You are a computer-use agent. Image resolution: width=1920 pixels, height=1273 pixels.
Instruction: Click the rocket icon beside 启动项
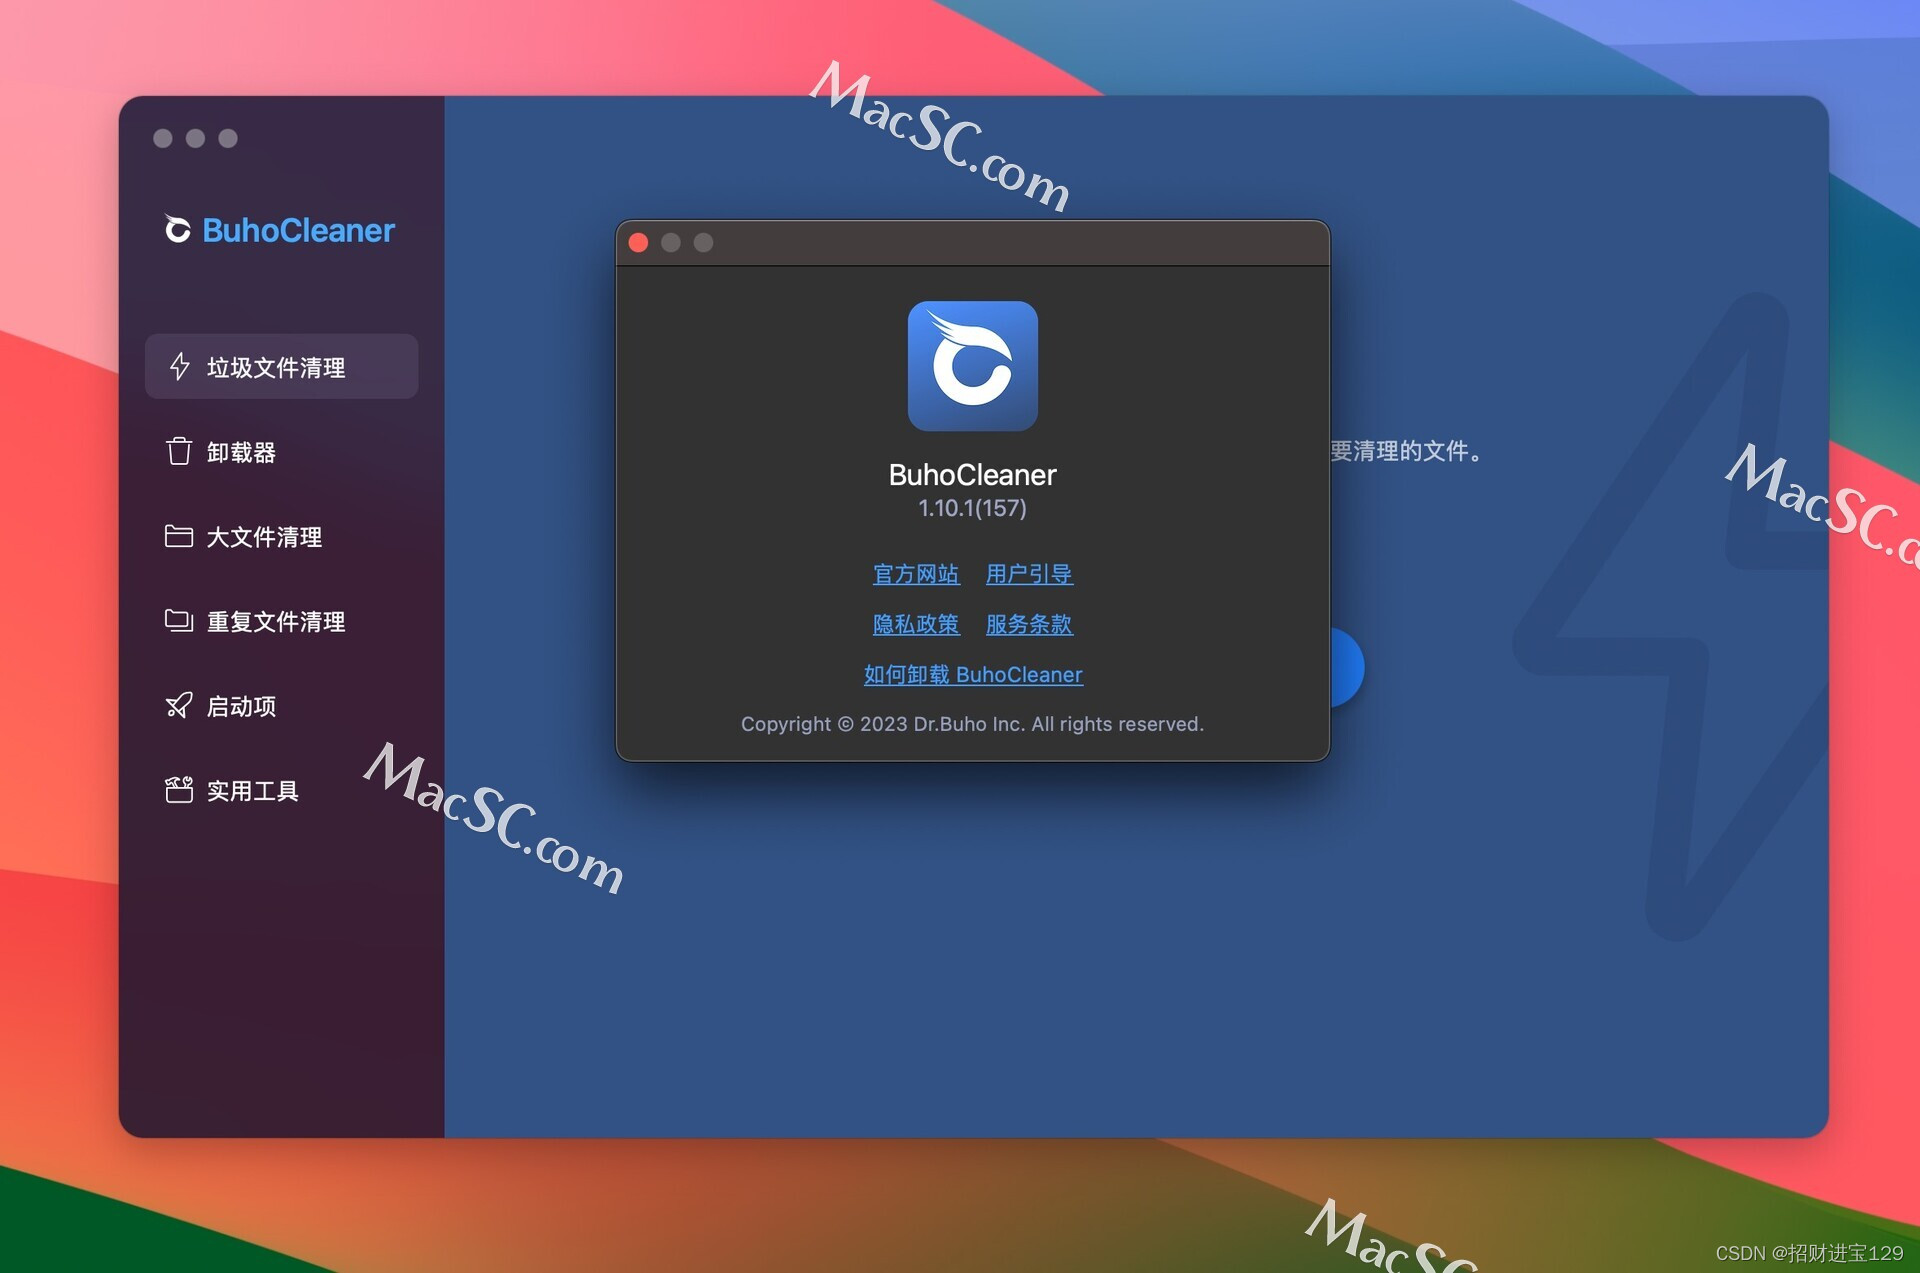pyautogui.click(x=179, y=705)
